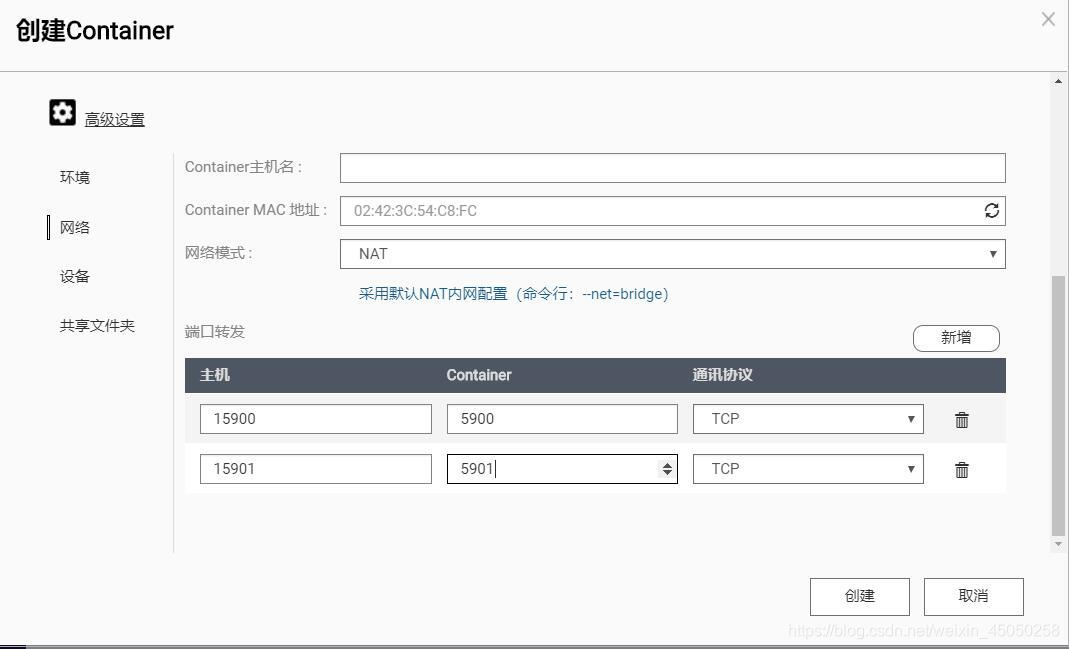
Task: Click the scrollbar up arrow
Action: tap(1058, 81)
